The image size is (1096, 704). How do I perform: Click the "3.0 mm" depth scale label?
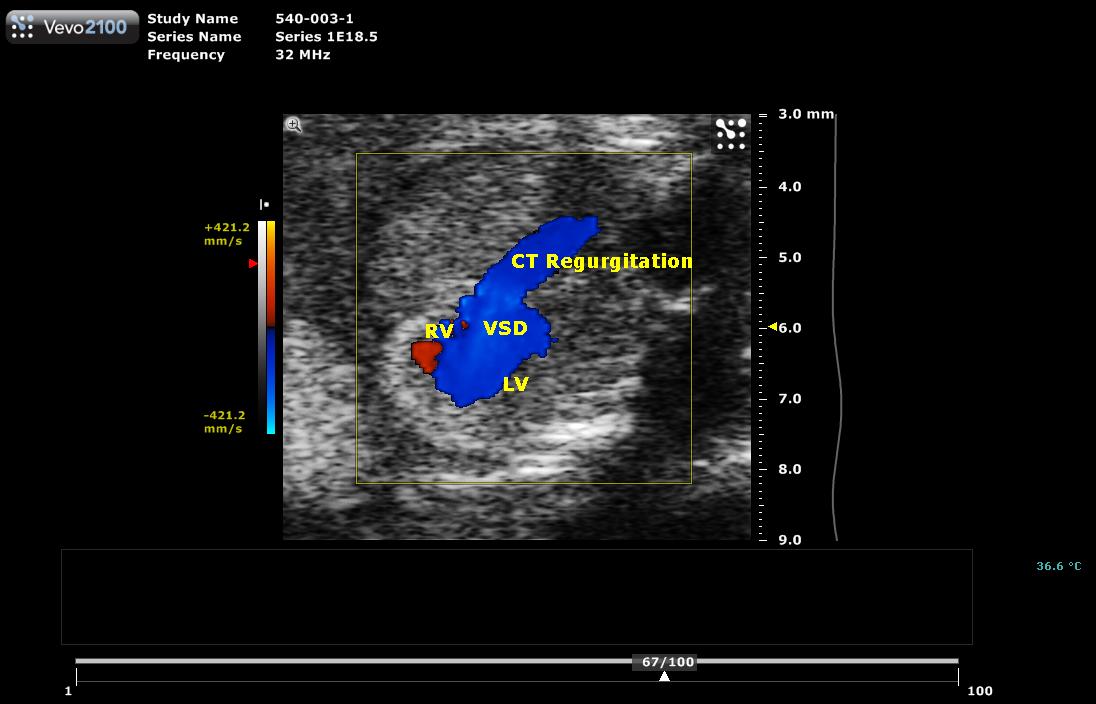[807, 113]
